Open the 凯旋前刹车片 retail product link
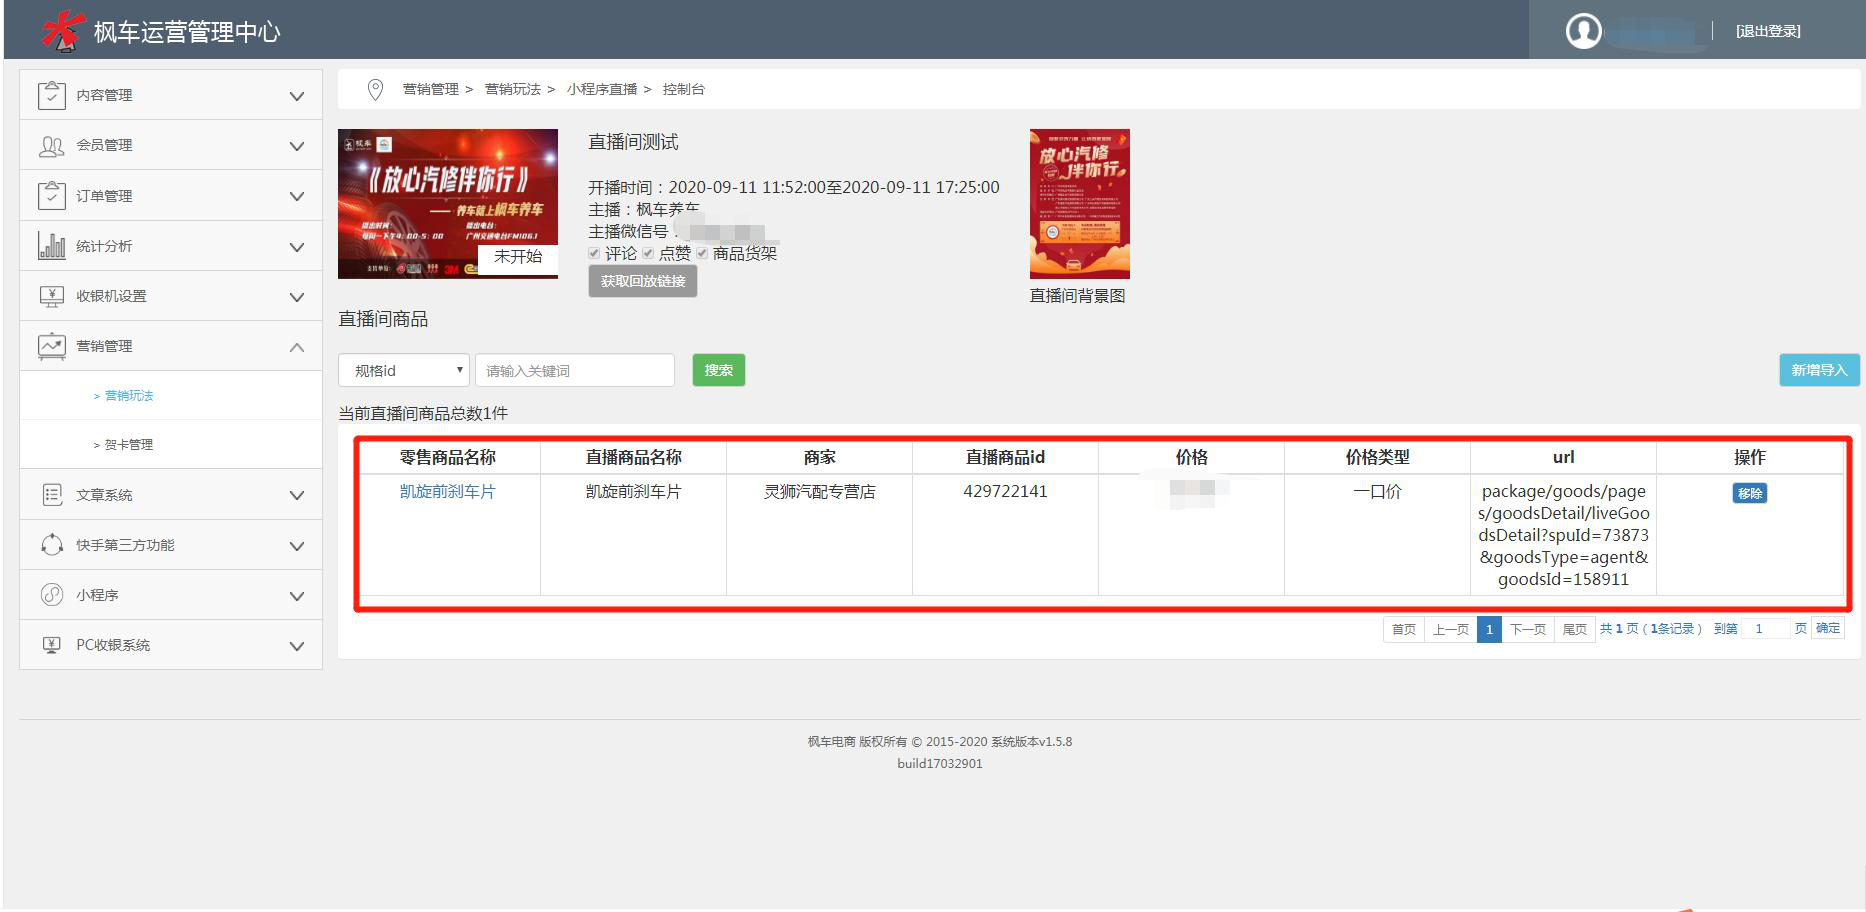This screenshot has height=912, width=1866. click(x=448, y=491)
